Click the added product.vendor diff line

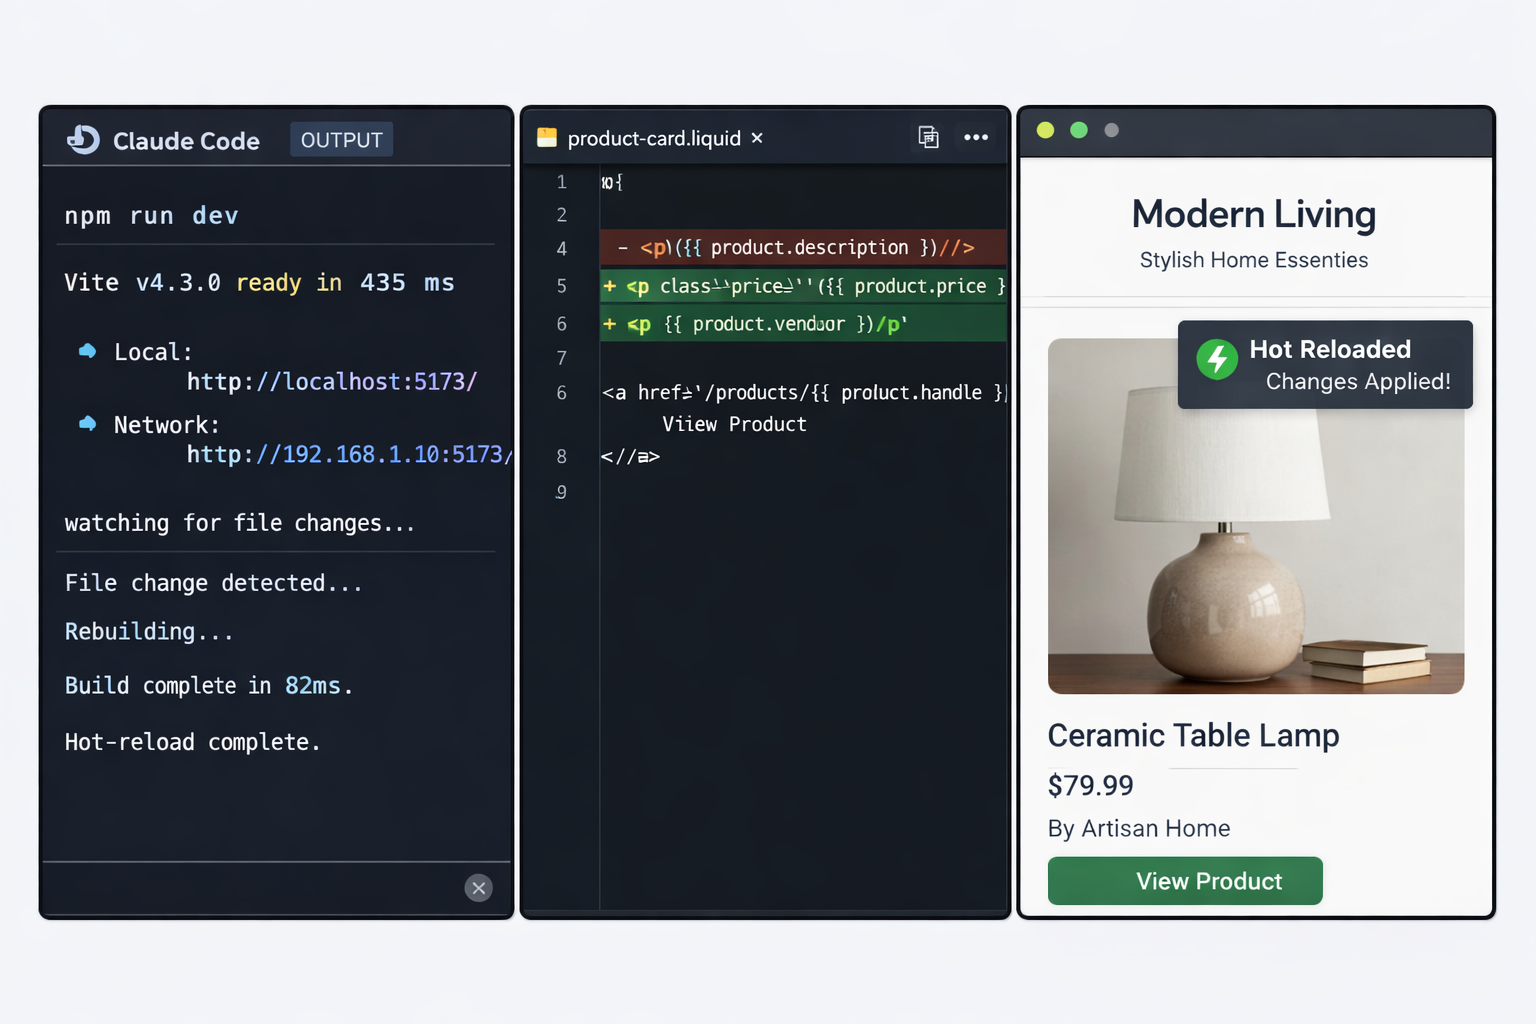point(803,324)
